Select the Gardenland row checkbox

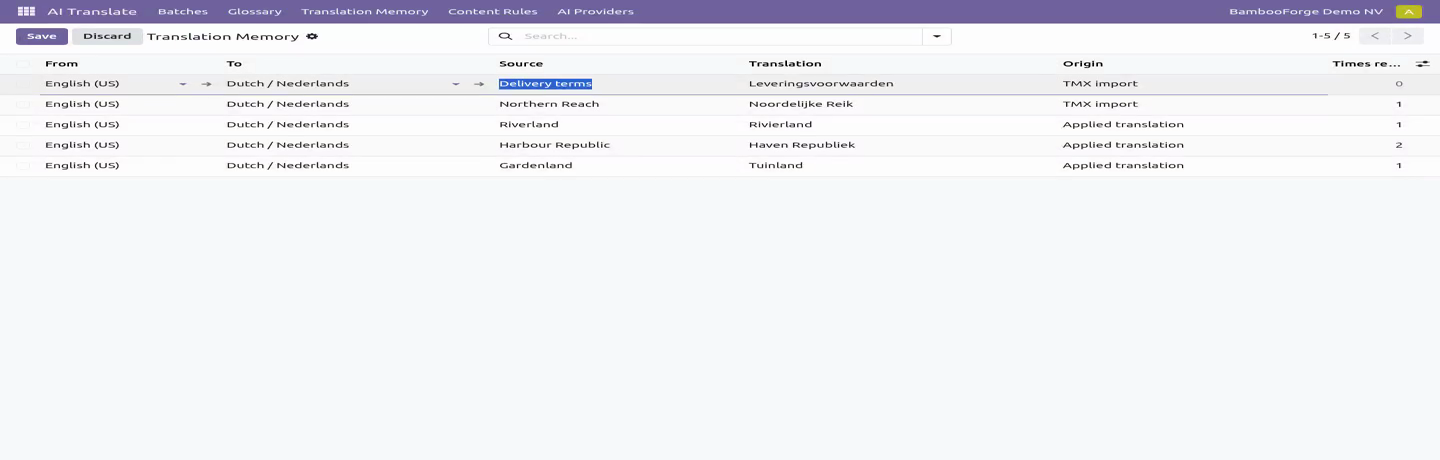coord(23,166)
